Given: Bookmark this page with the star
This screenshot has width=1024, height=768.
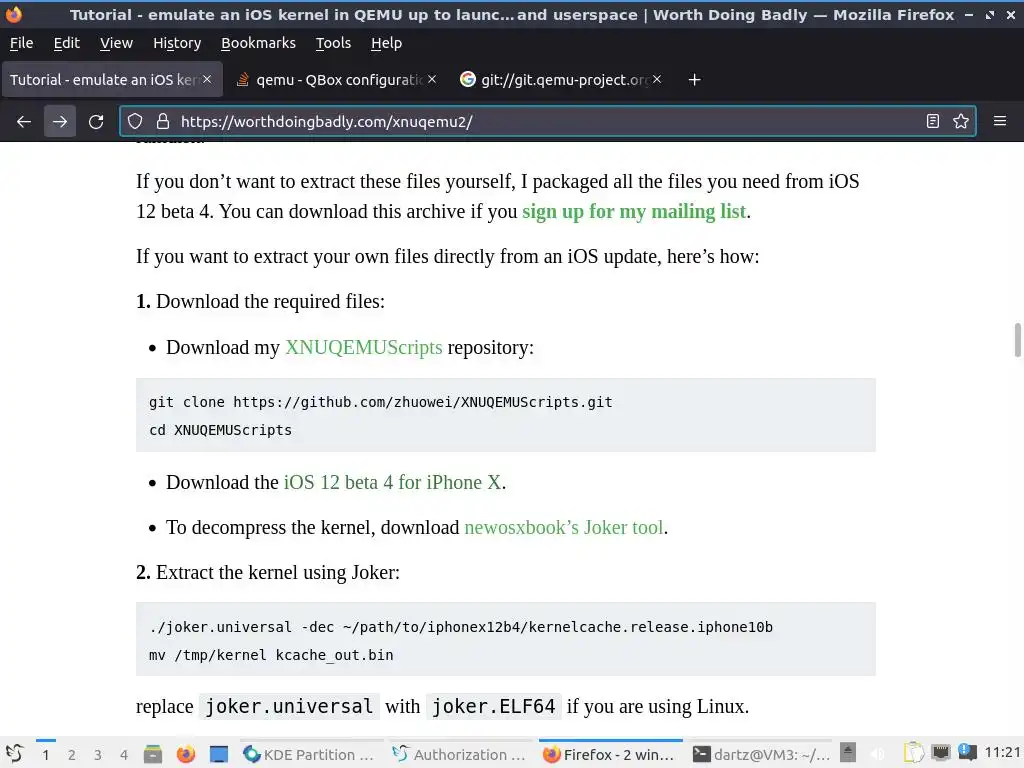Looking at the screenshot, I should tap(961, 121).
